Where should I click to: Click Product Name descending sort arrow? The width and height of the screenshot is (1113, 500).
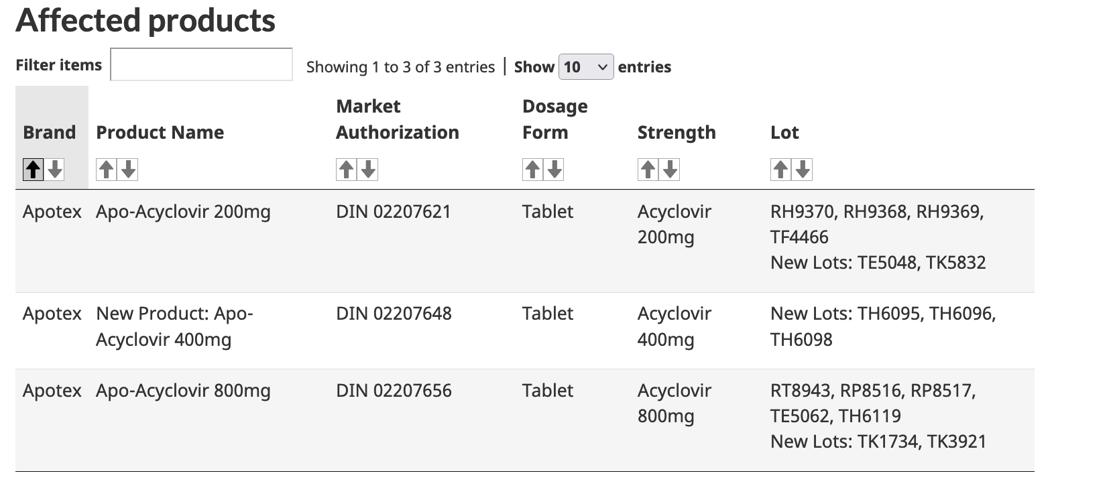click(128, 170)
